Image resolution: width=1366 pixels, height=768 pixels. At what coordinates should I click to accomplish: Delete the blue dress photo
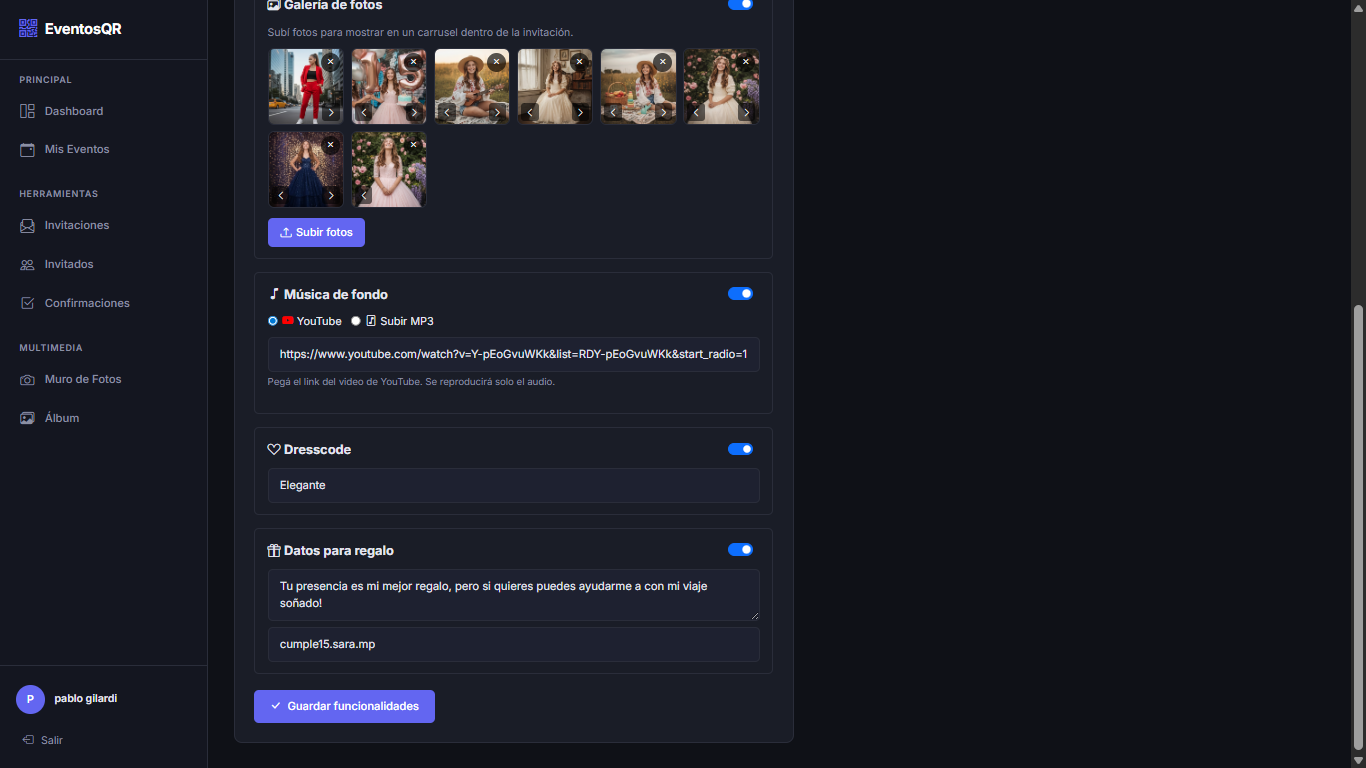point(331,145)
